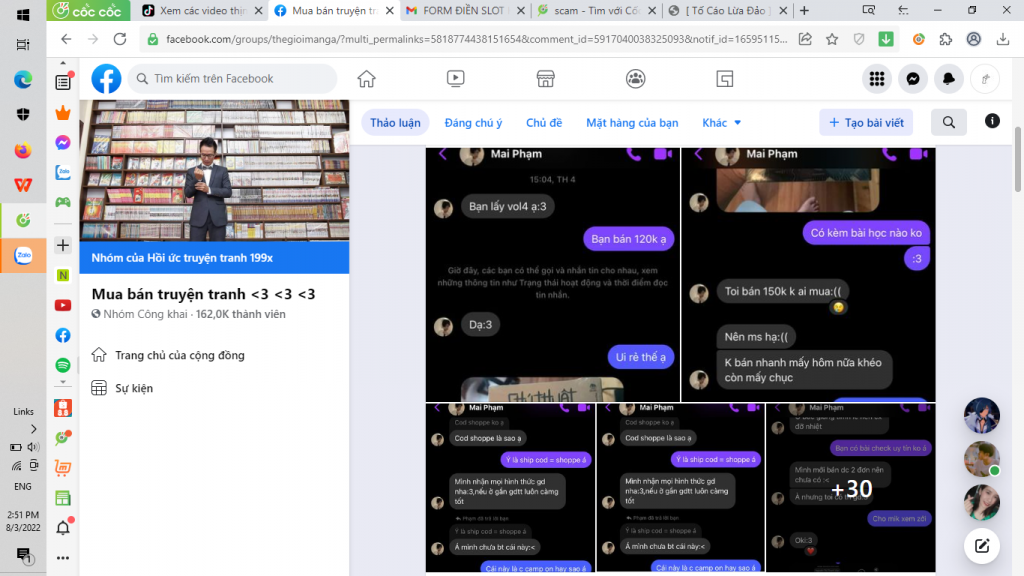Click the new message compose icon
The width and height of the screenshot is (1024, 576).
982,546
